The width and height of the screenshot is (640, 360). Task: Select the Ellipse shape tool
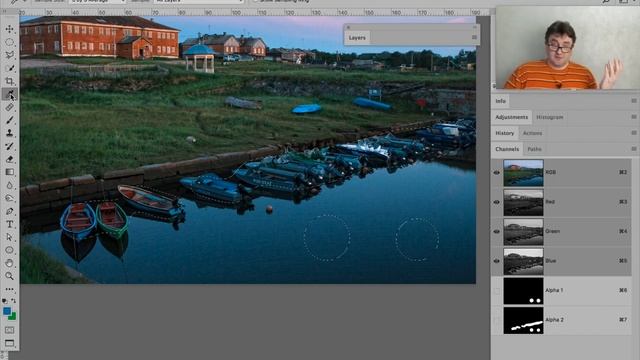(9, 250)
